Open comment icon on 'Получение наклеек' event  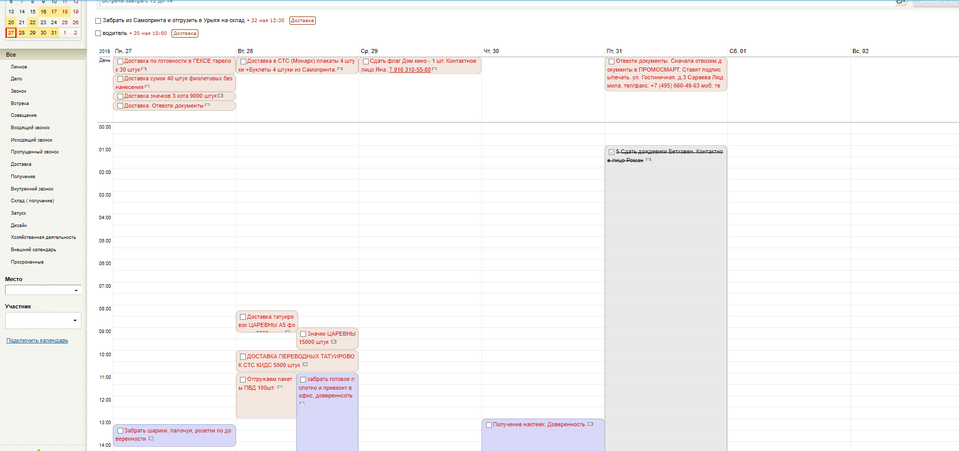[591, 424]
